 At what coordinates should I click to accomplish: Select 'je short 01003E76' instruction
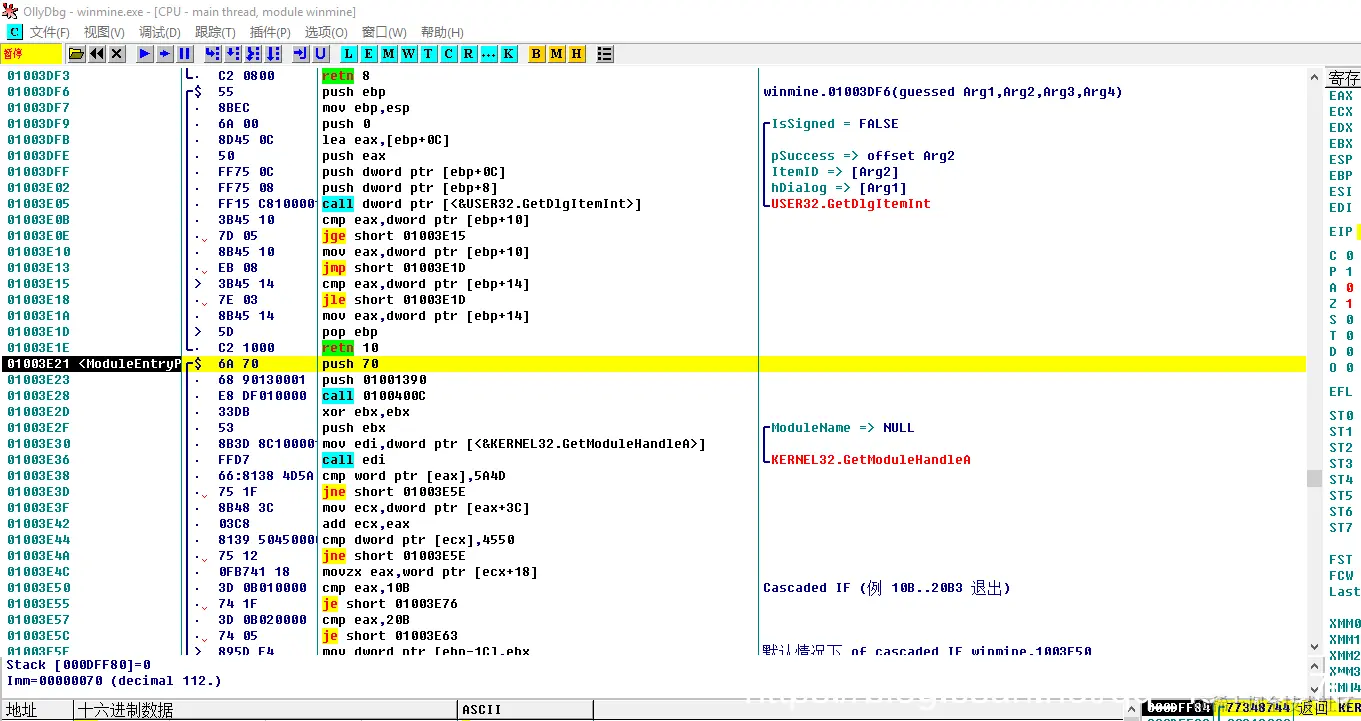tap(390, 604)
